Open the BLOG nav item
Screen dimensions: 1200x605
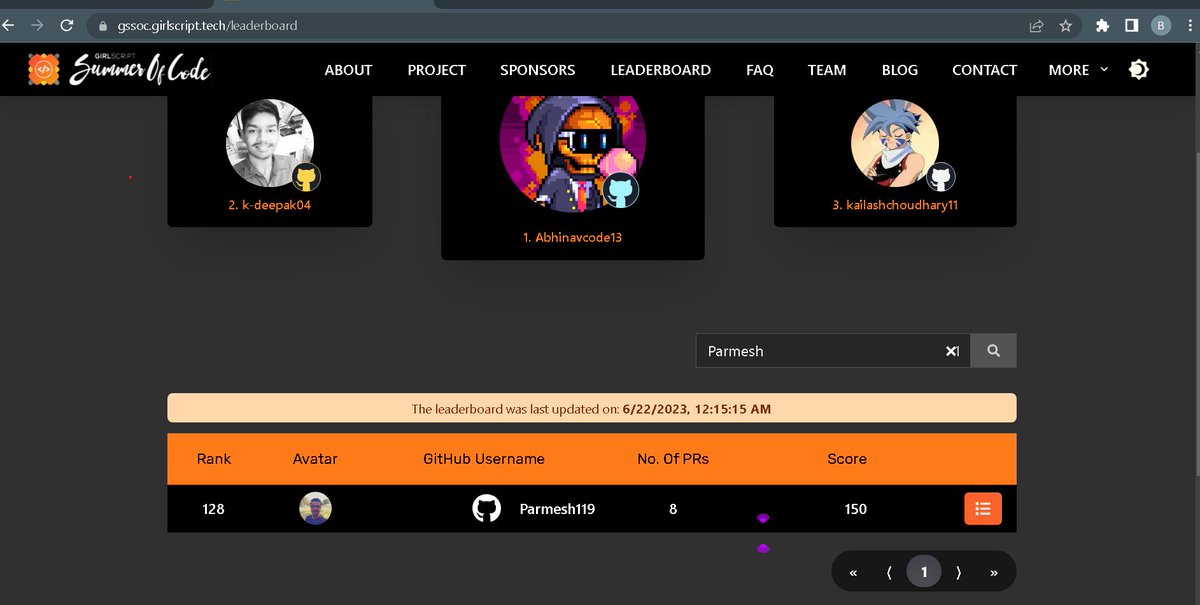pyautogui.click(x=900, y=70)
